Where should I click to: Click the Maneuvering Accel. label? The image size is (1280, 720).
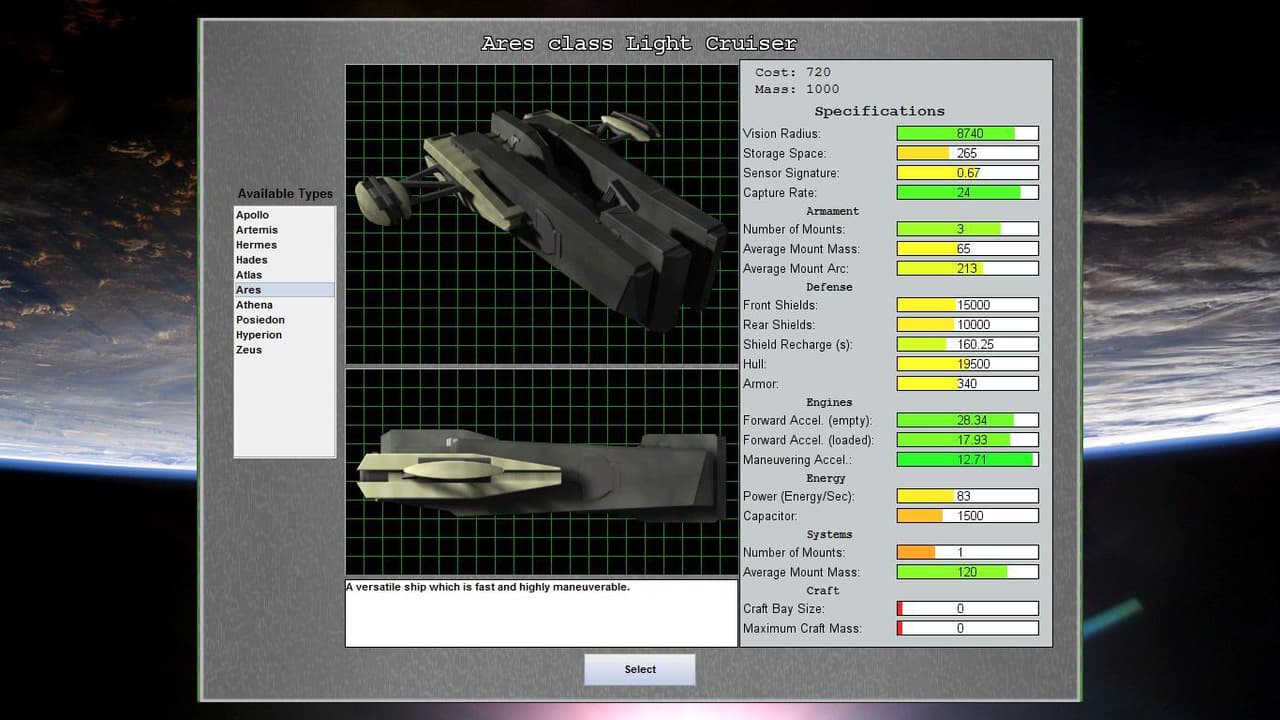[x=797, y=460]
